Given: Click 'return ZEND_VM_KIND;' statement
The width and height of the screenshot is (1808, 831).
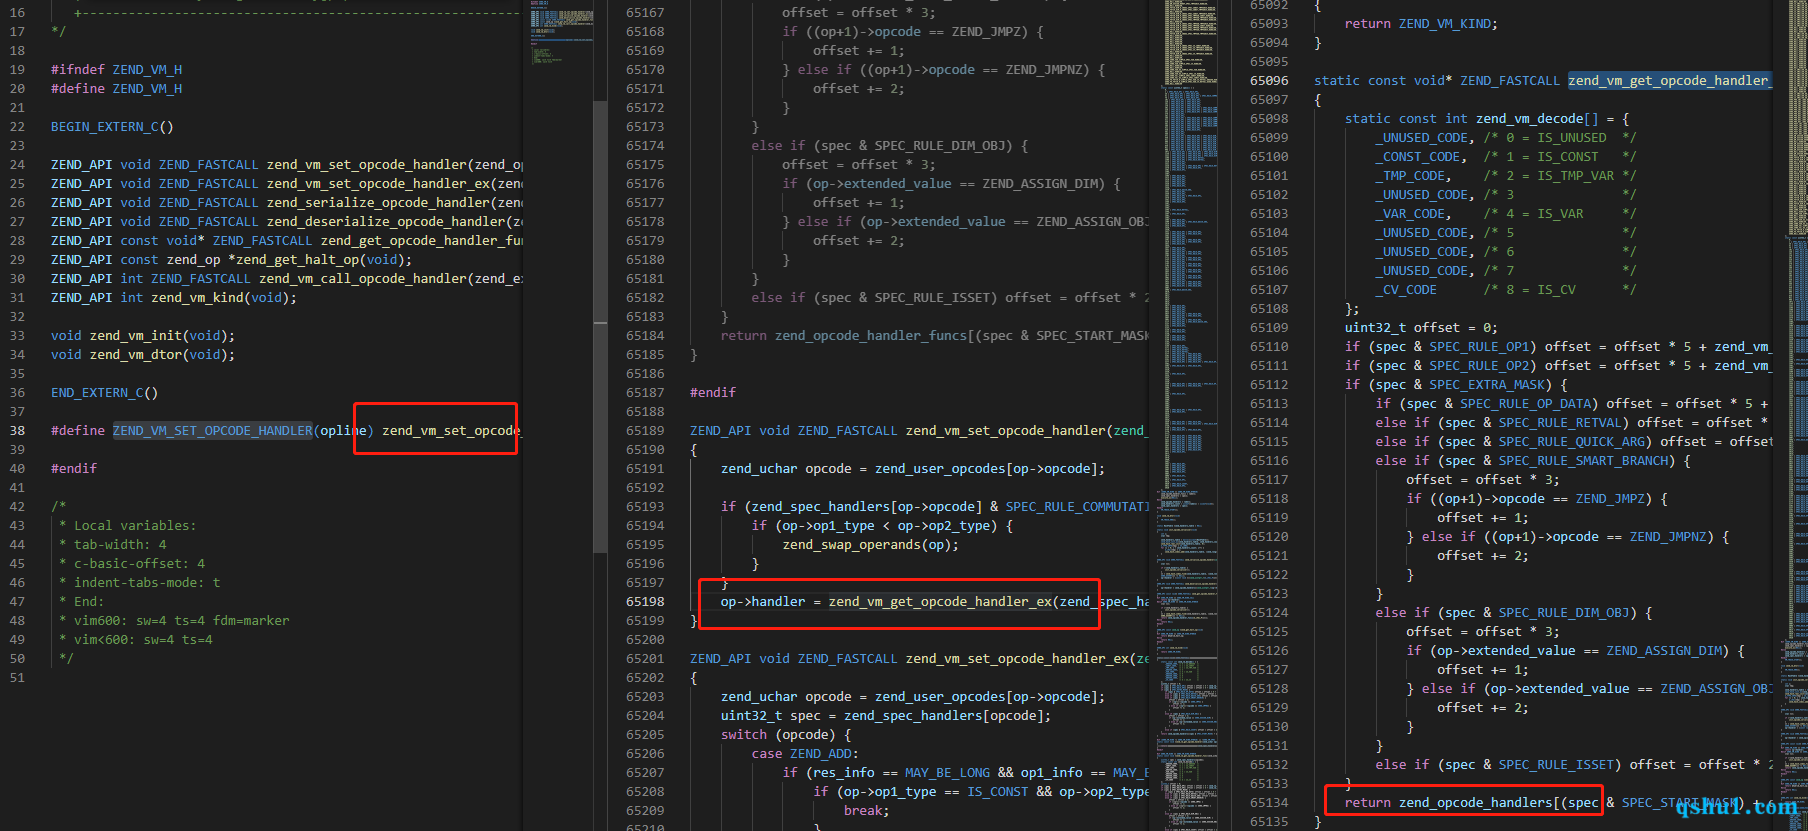Looking at the screenshot, I should (1421, 24).
